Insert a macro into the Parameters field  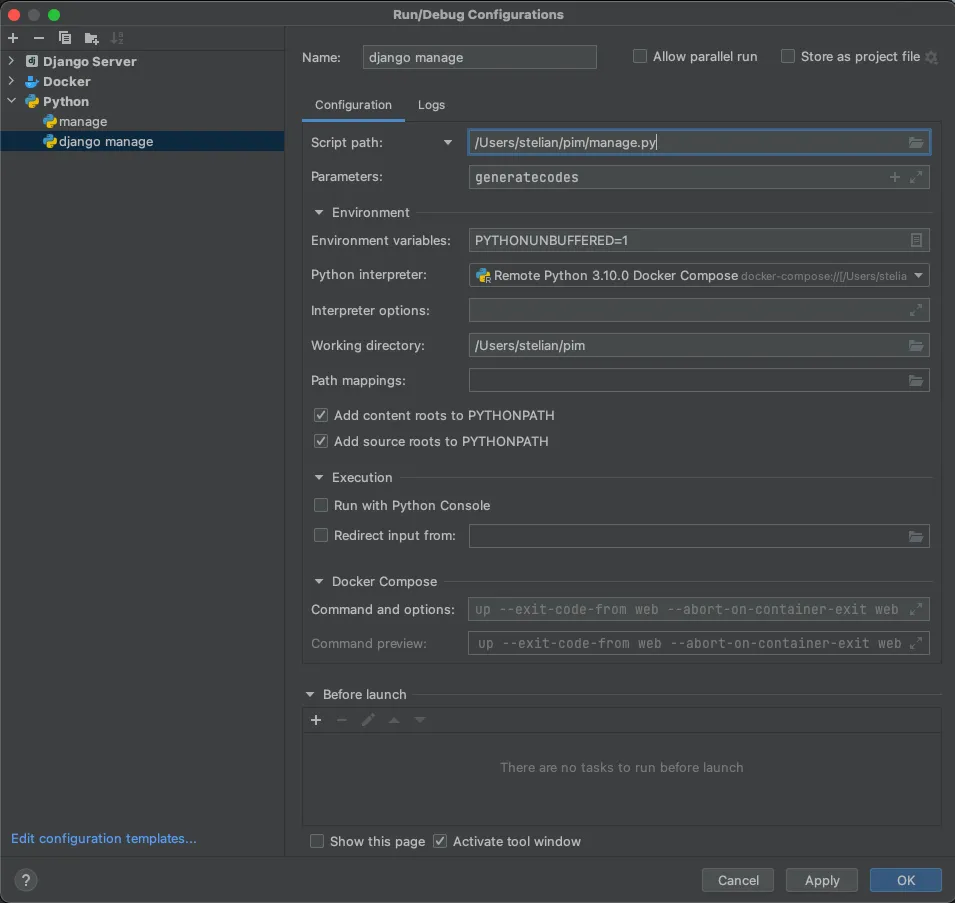[x=894, y=177]
